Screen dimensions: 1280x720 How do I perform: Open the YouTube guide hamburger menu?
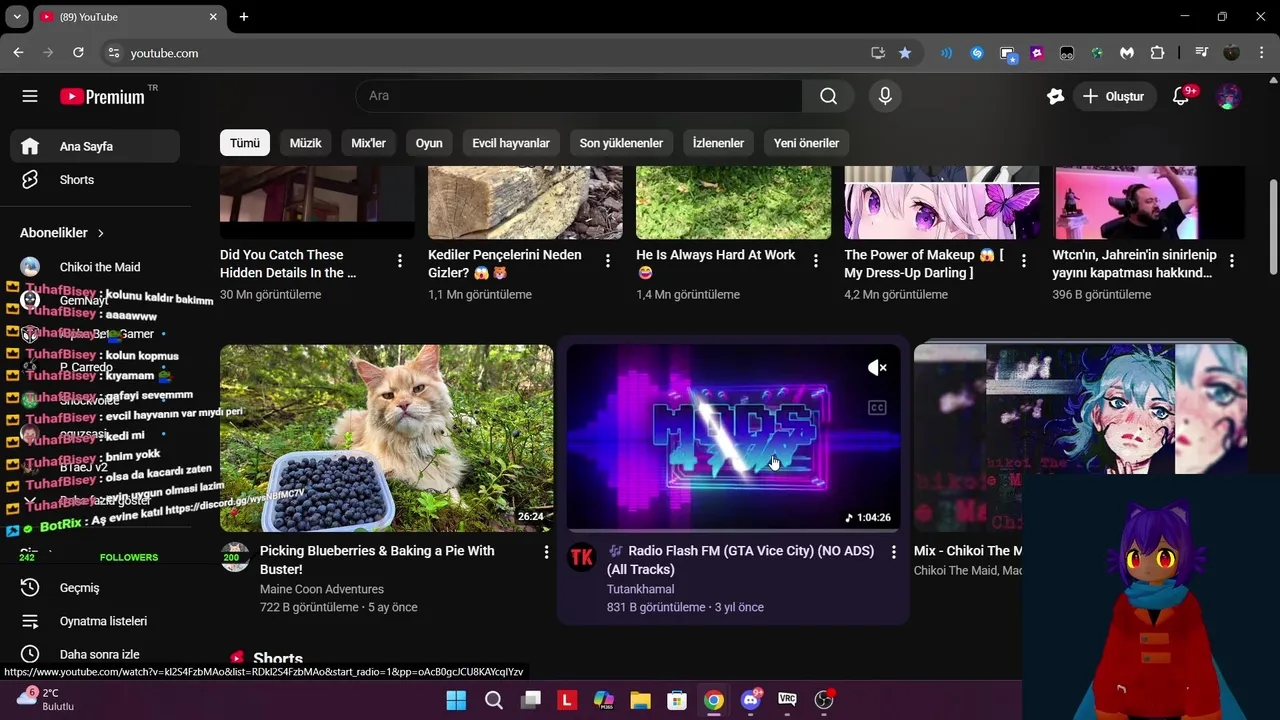click(x=30, y=96)
